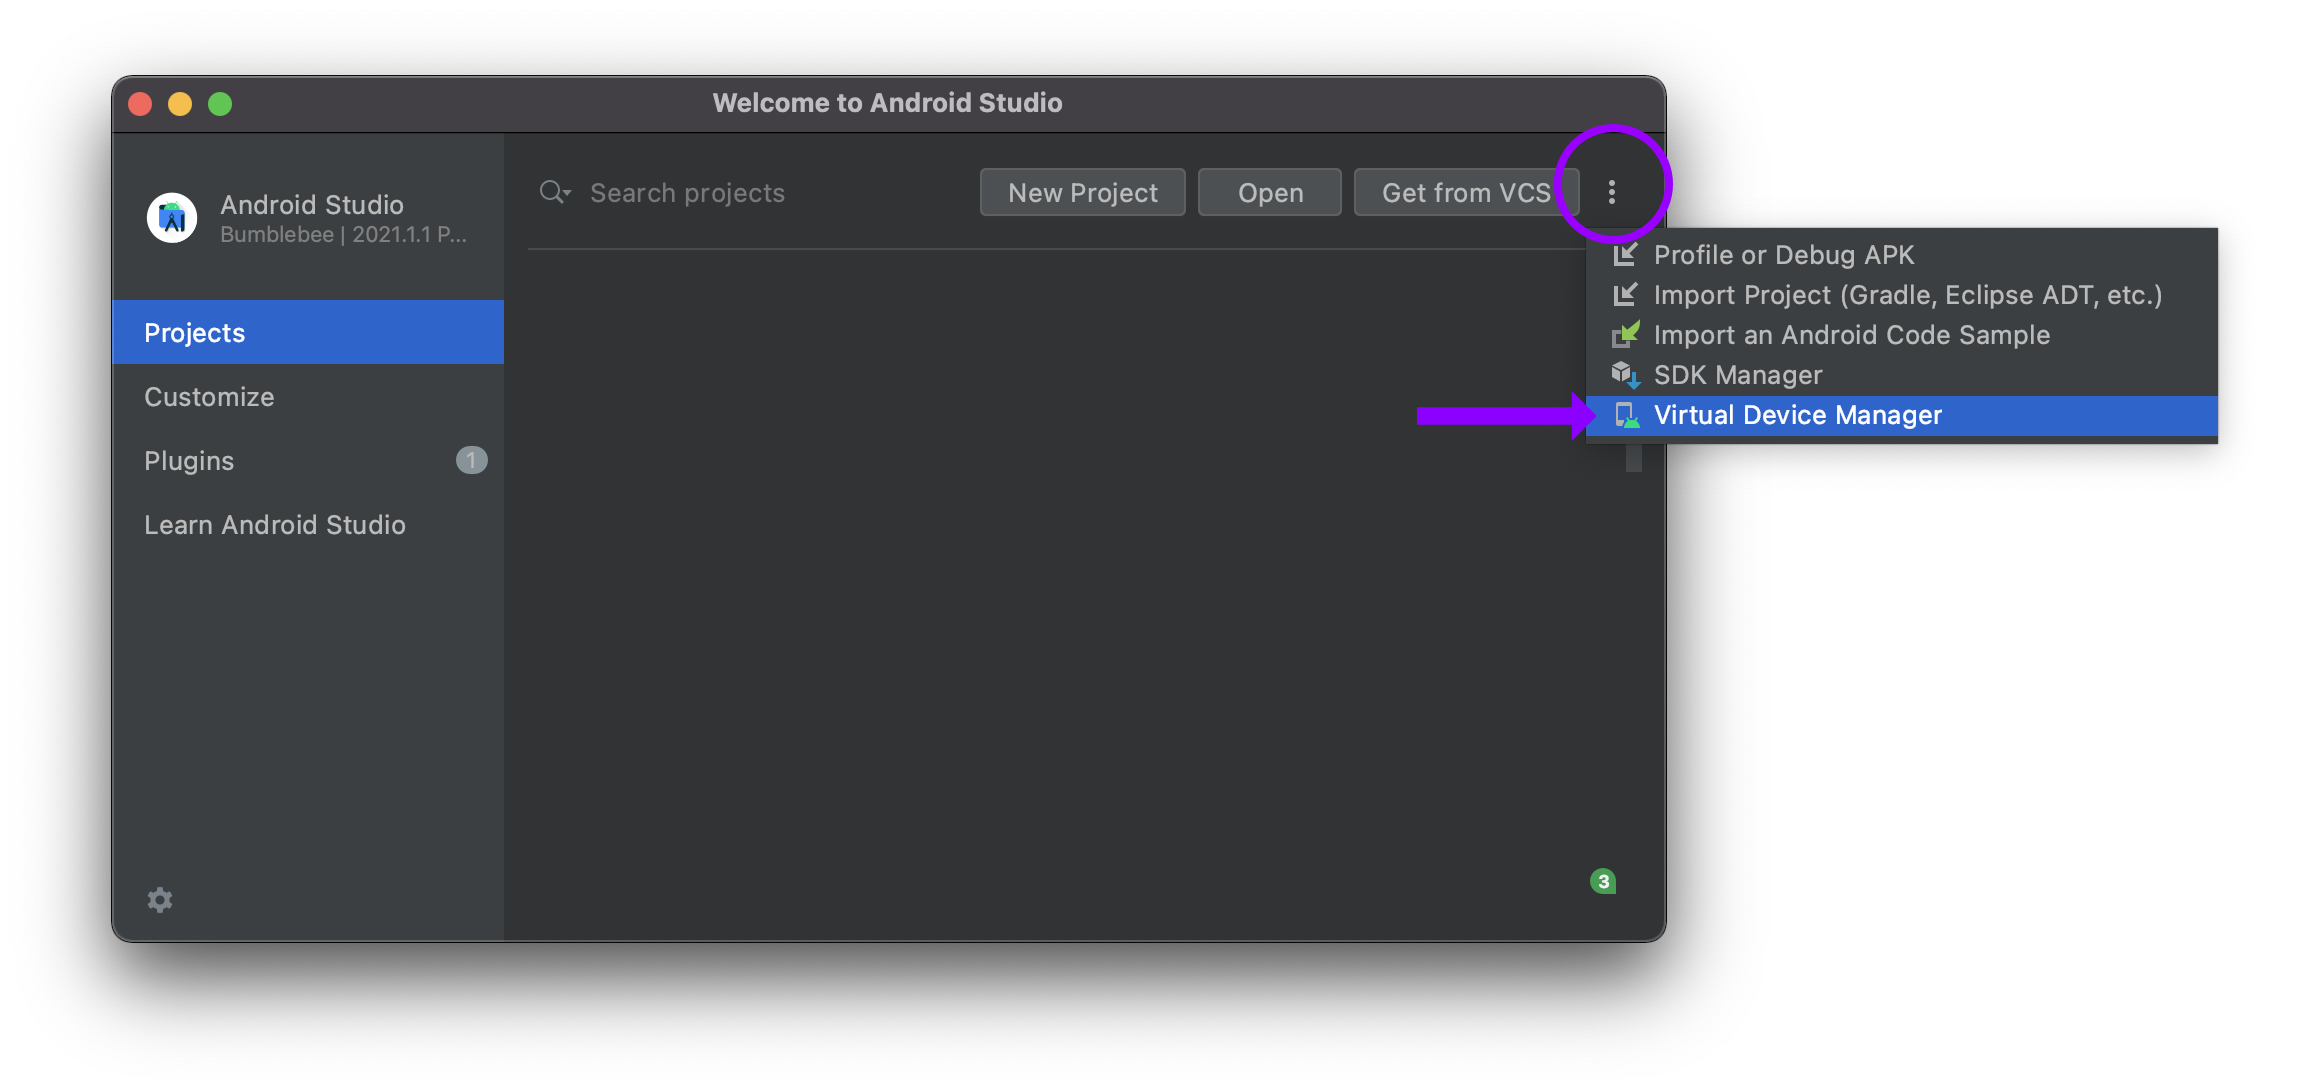
Task: Click the Virtual Device Manager icon
Action: (x=1626, y=416)
